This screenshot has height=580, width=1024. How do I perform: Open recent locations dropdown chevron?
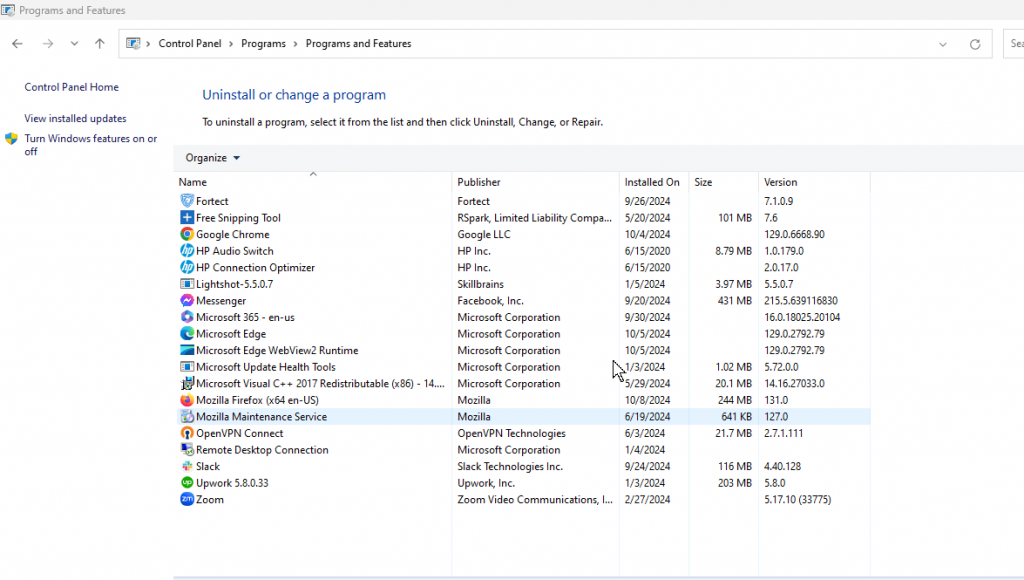(x=74, y=44)
